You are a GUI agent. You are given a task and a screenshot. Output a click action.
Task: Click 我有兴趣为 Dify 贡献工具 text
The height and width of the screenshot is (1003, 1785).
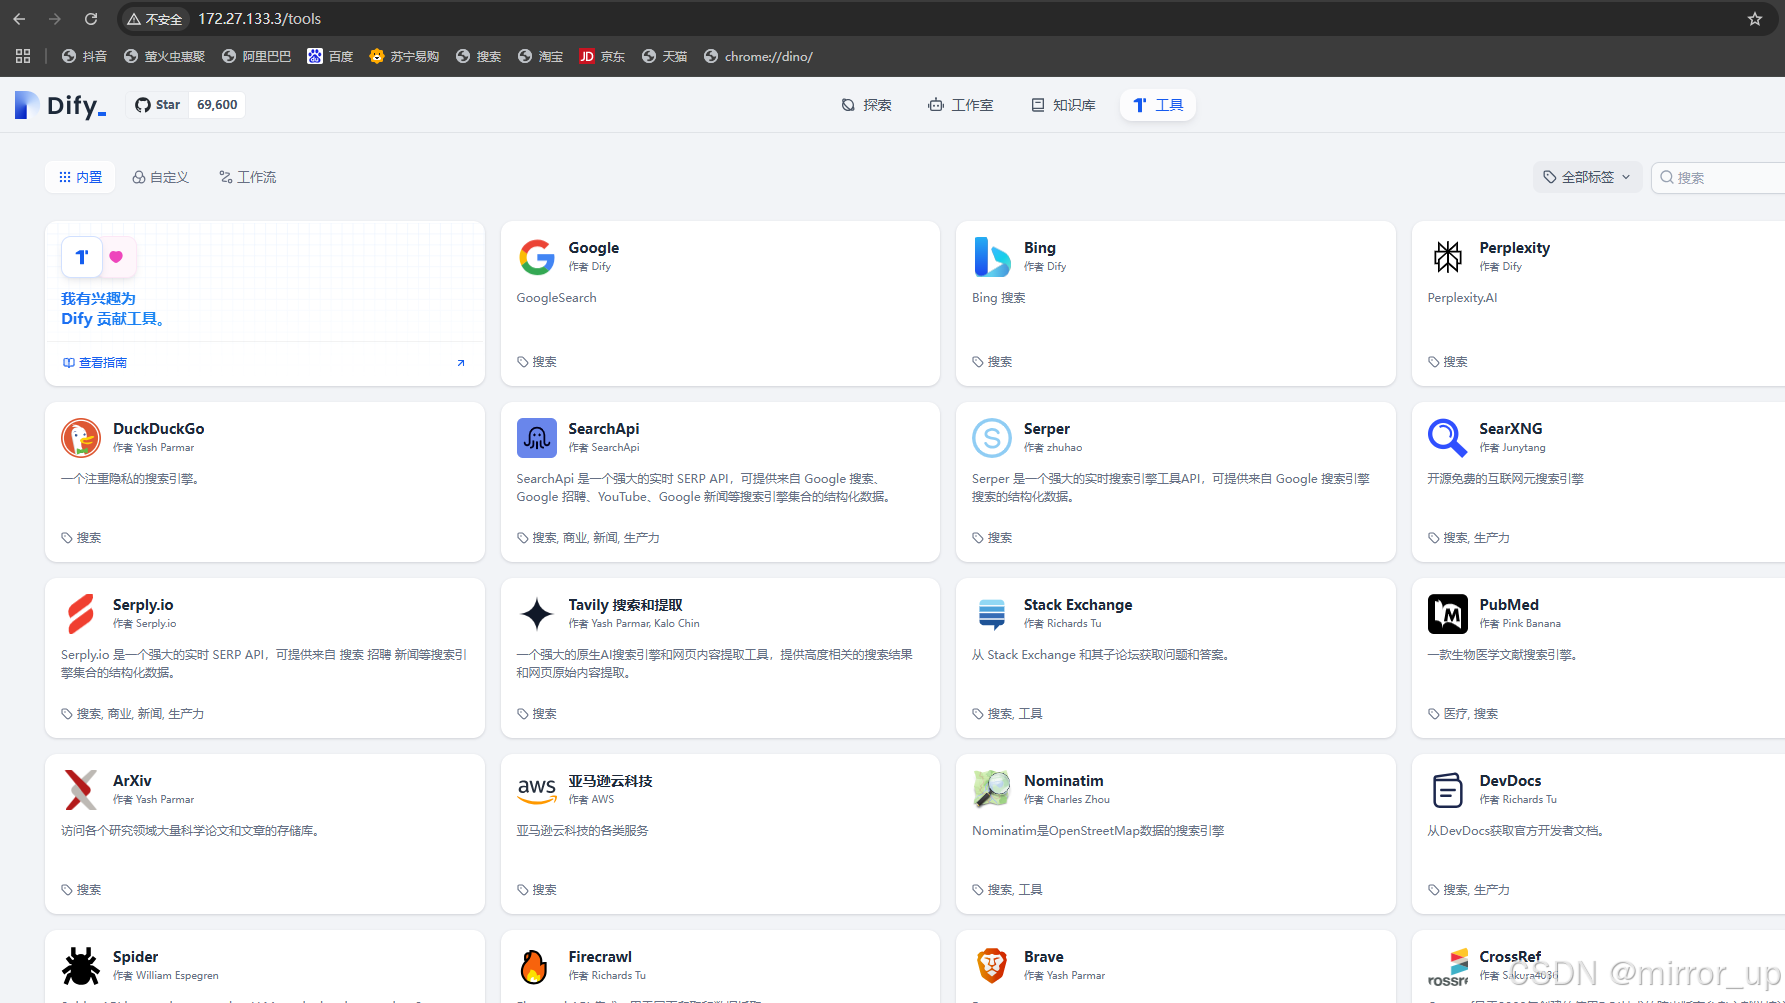(x=112, y=309)
